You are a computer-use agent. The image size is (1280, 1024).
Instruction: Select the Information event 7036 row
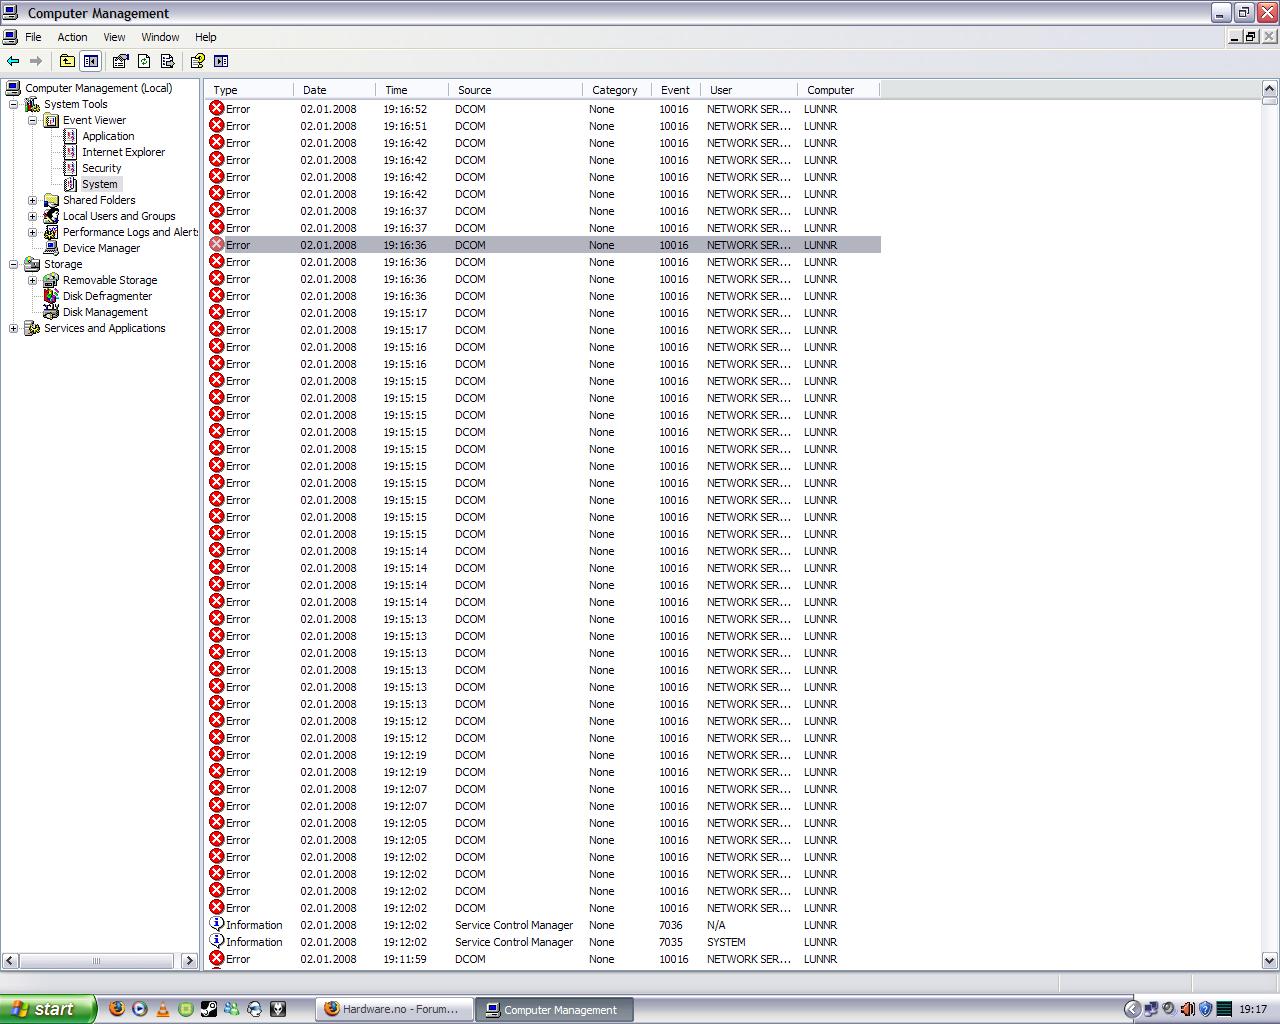point(543,925)
